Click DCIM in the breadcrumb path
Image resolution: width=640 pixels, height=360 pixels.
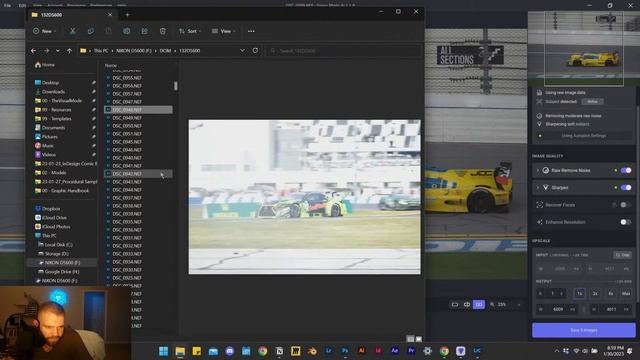pos(165,51)
